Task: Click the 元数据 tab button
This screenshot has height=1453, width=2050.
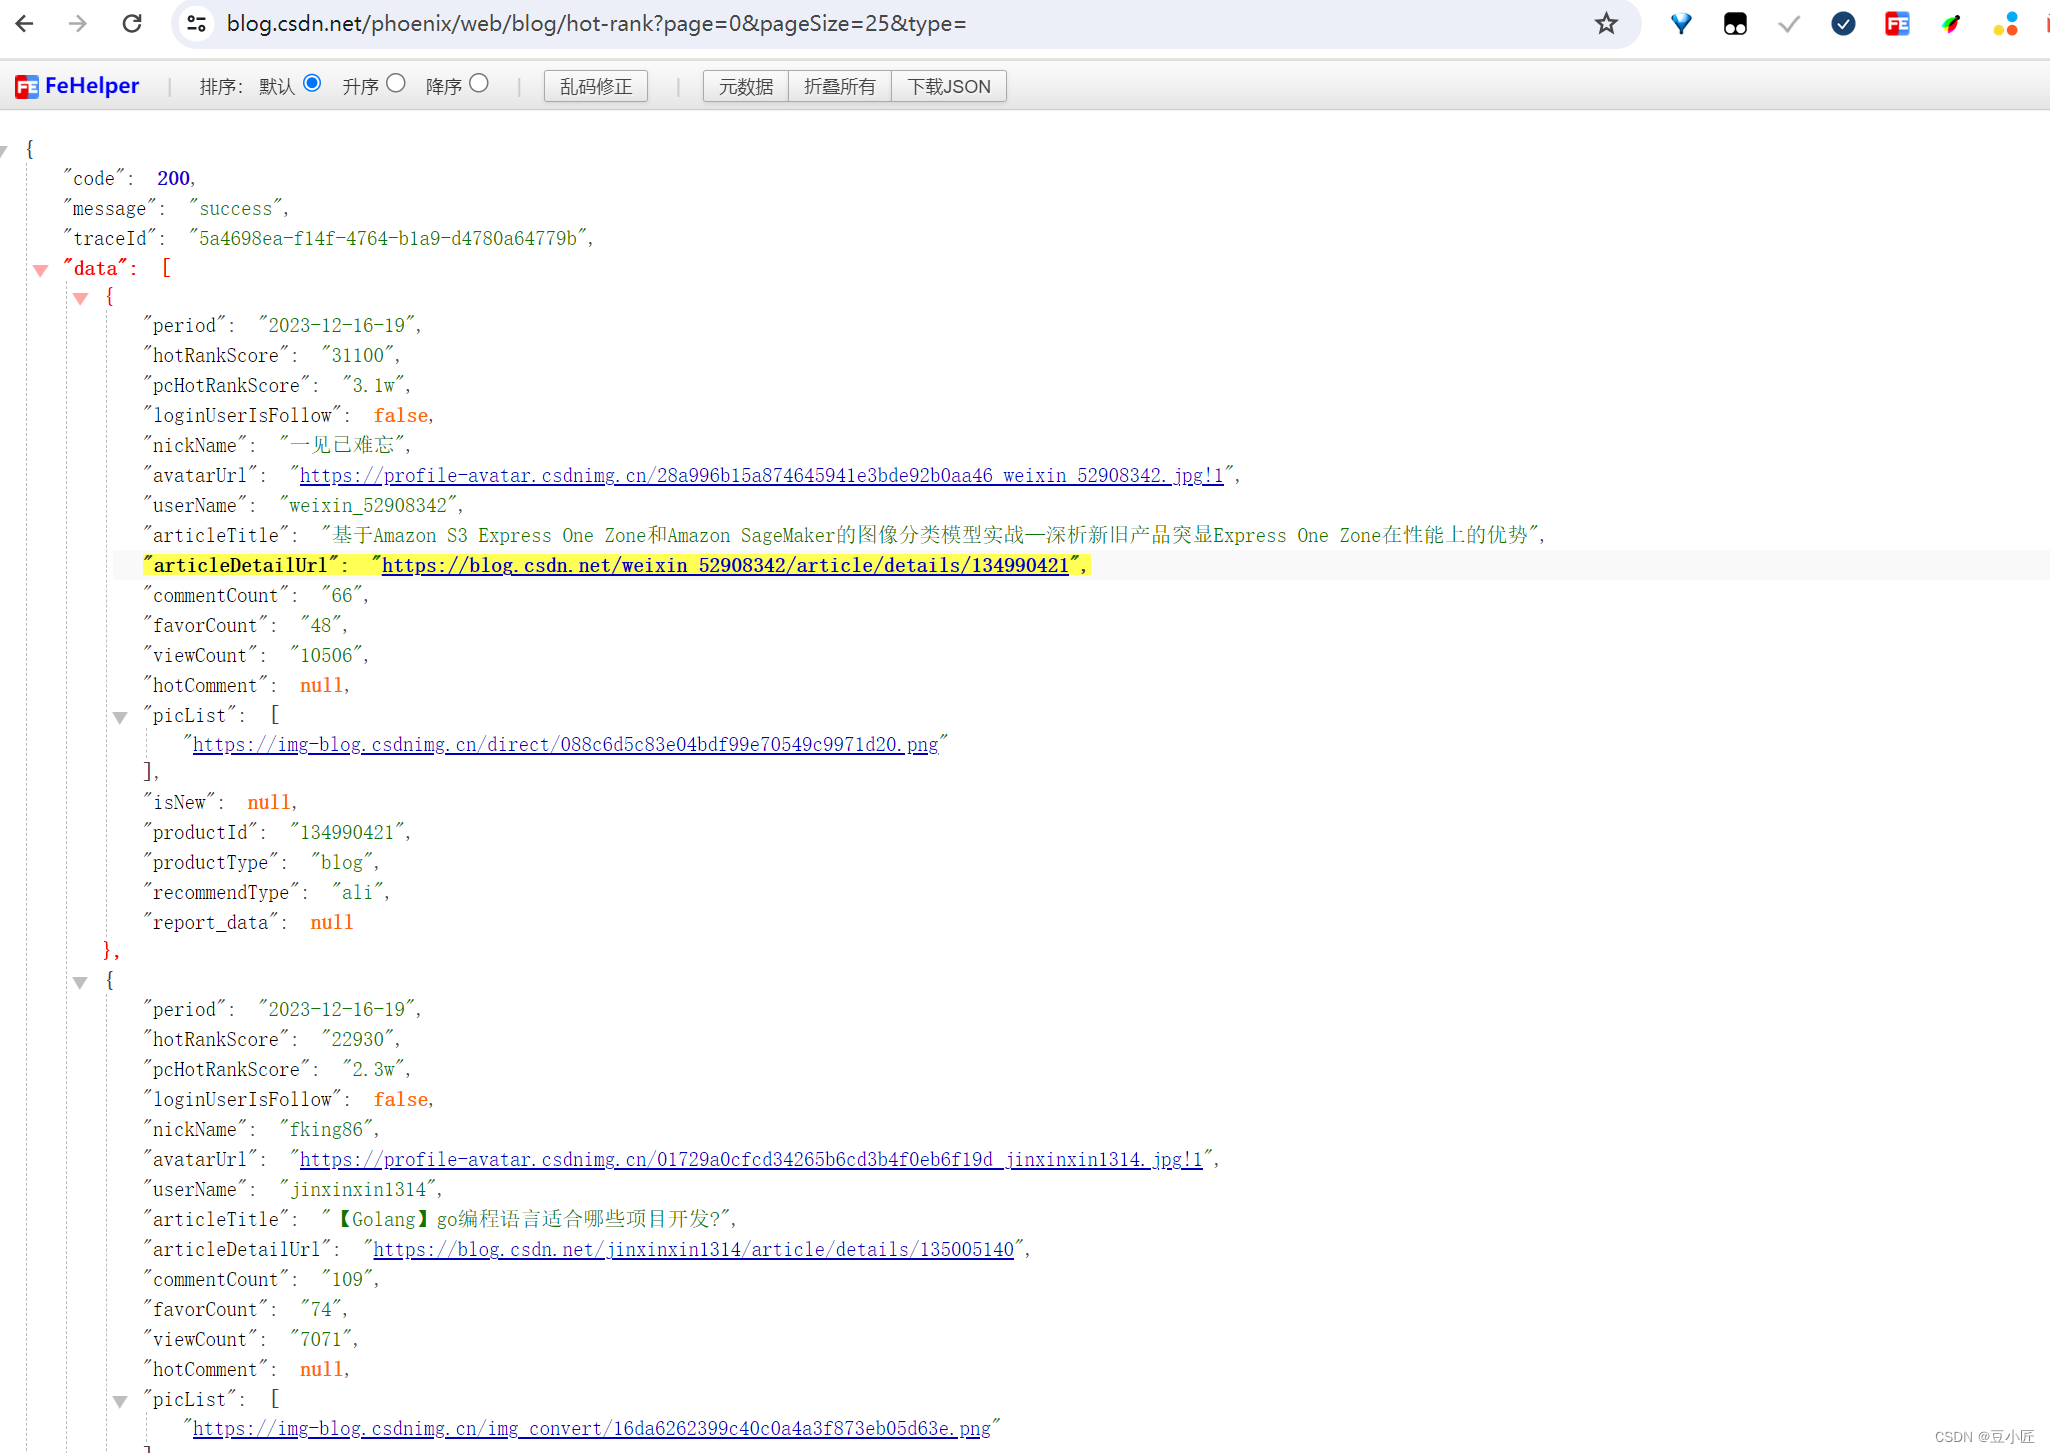Action: coord(745,86)
